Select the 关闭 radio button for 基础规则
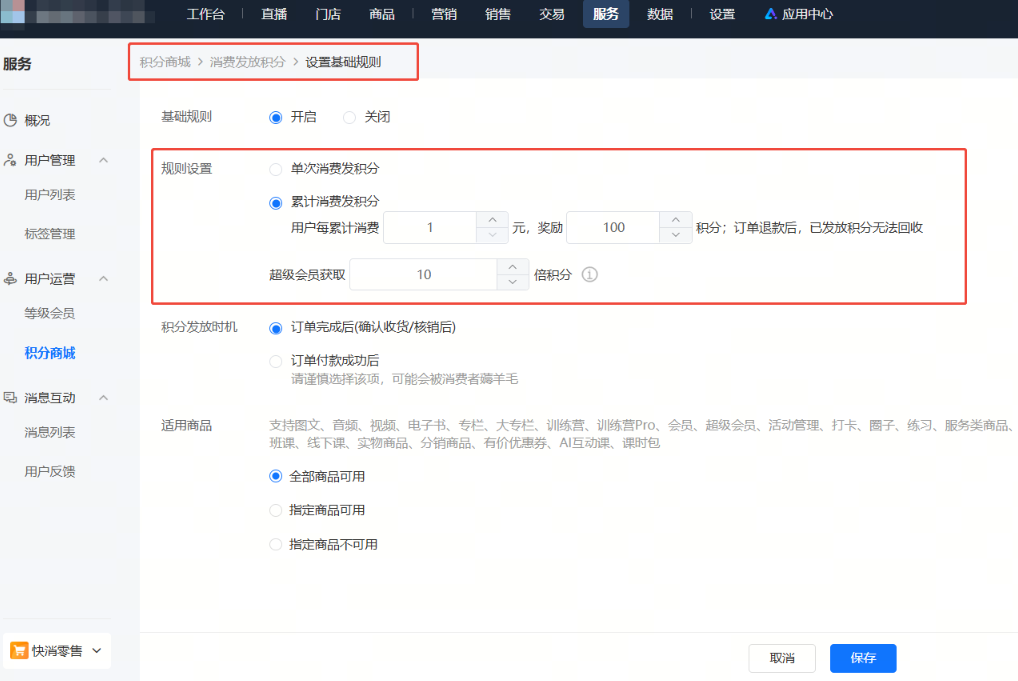The height and width of the screenshot is (681, 1018). click(x=350, y=117)
